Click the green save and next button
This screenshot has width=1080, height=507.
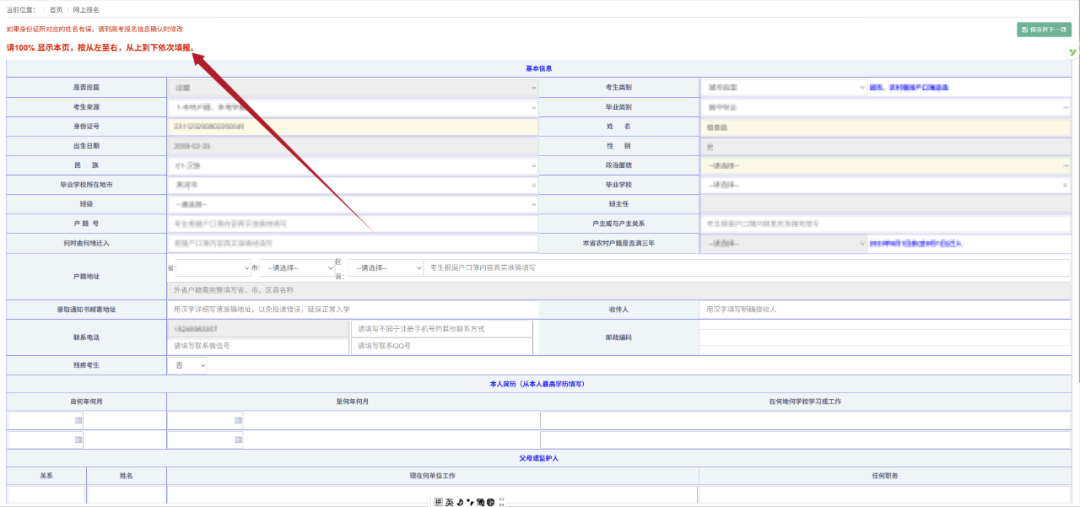click(x=1044, y=30)
